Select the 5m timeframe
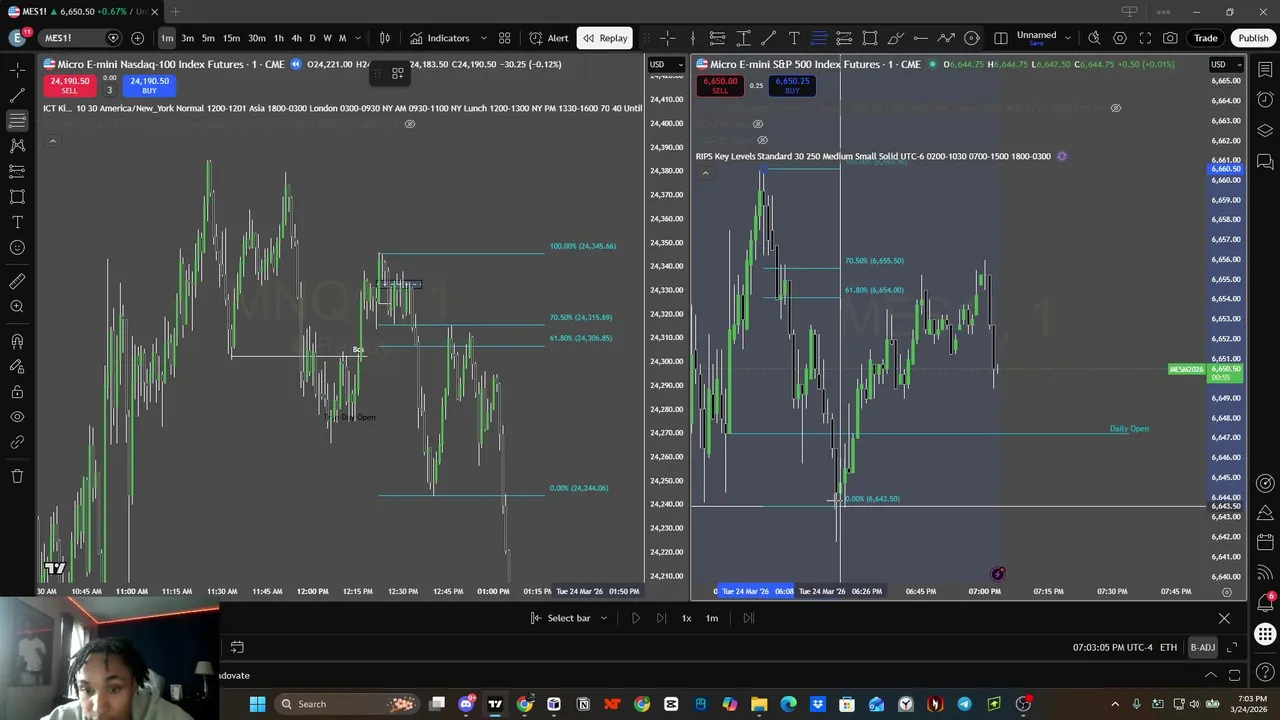The image size is (1280, 720). 208,38
